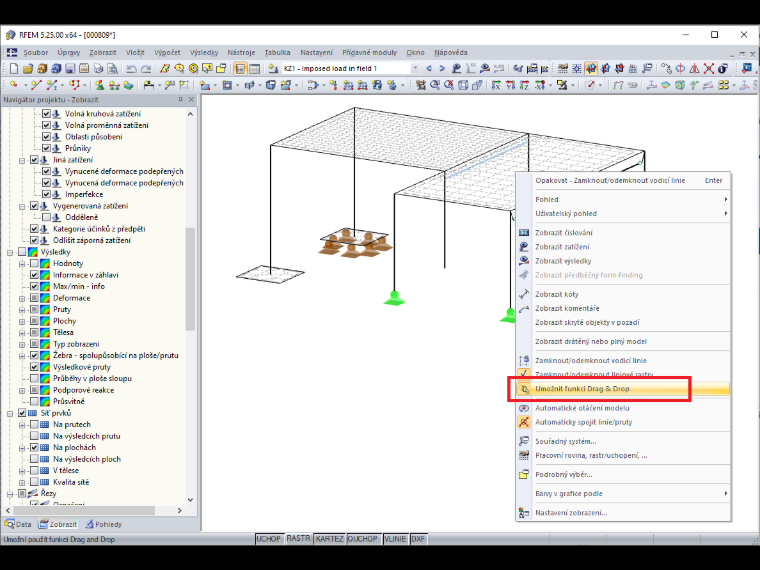Open the Výpočet menu
This screenshot has width=760, height=570.
click(167, 52)
